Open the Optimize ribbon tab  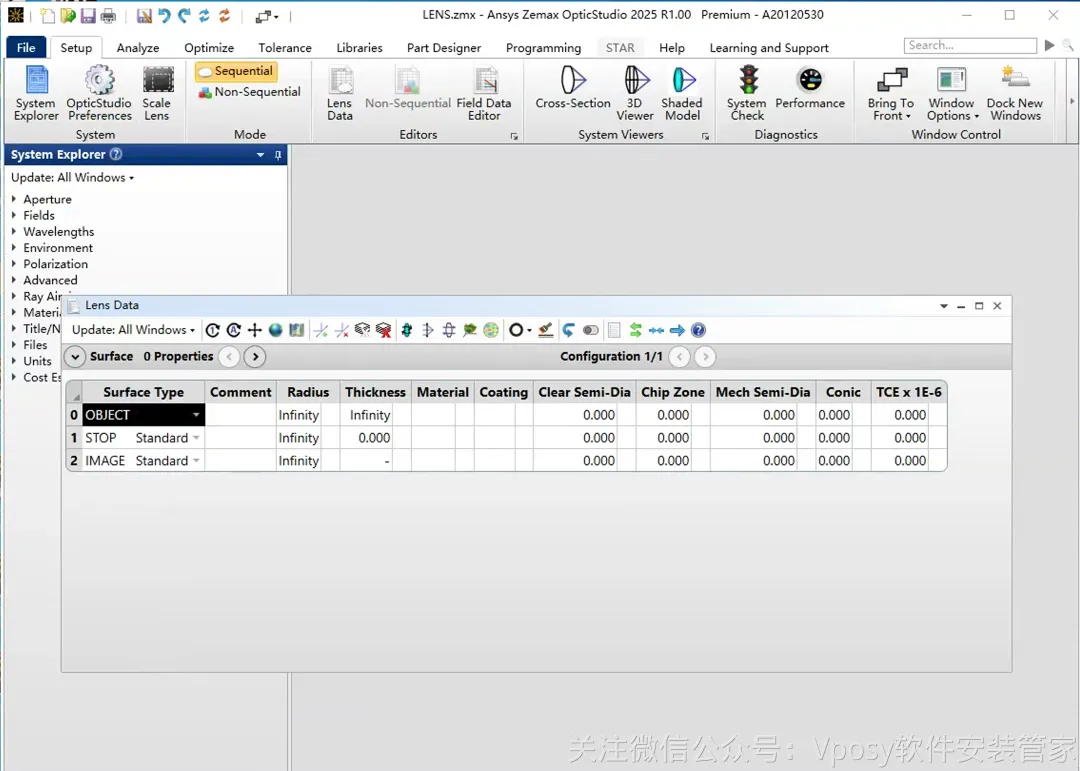[209, 48]
